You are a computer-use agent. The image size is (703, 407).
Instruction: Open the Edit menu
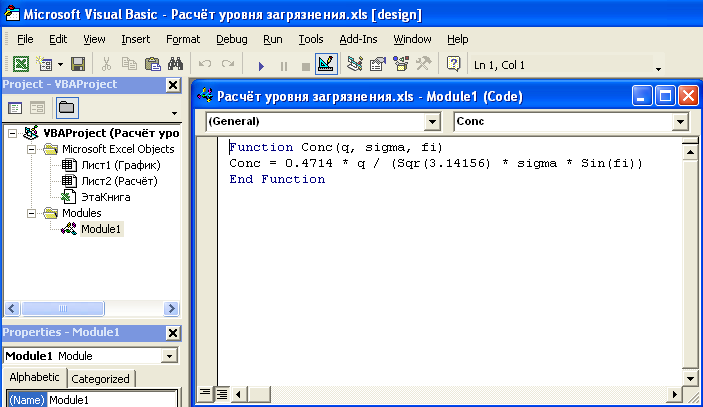pos(58,39)
